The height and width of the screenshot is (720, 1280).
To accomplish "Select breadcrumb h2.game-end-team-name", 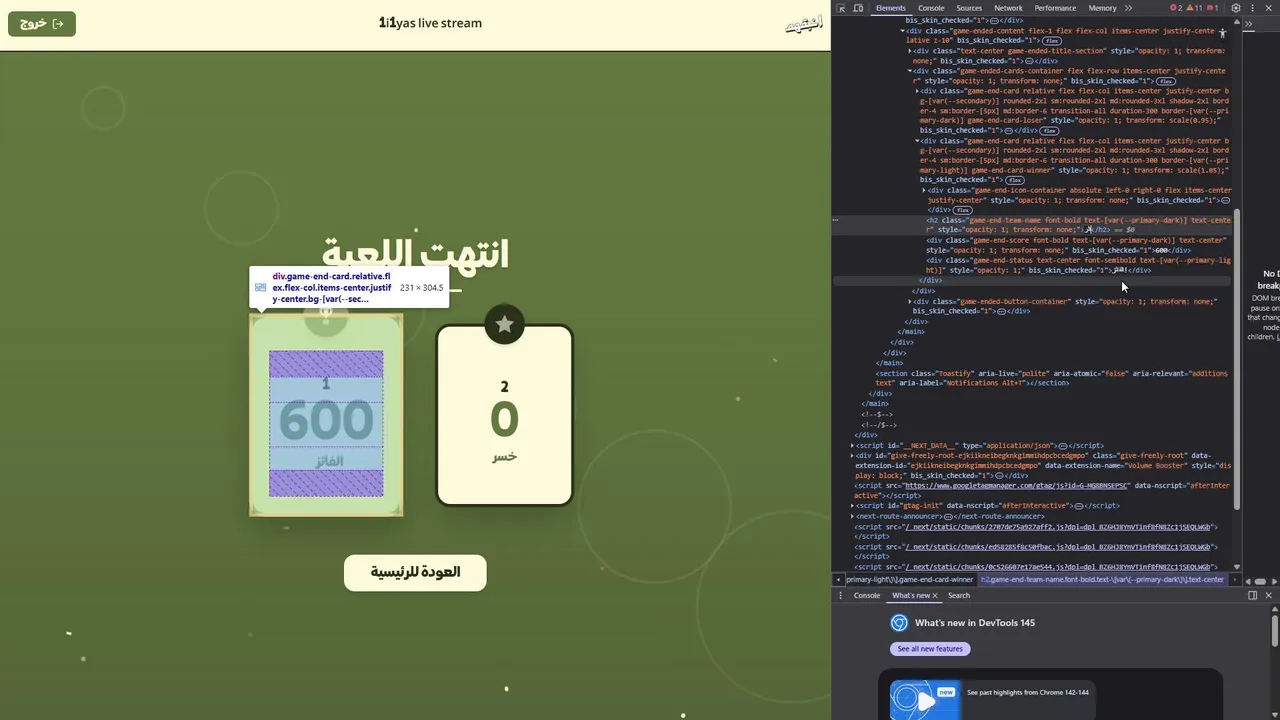I will coord(1102,579).
